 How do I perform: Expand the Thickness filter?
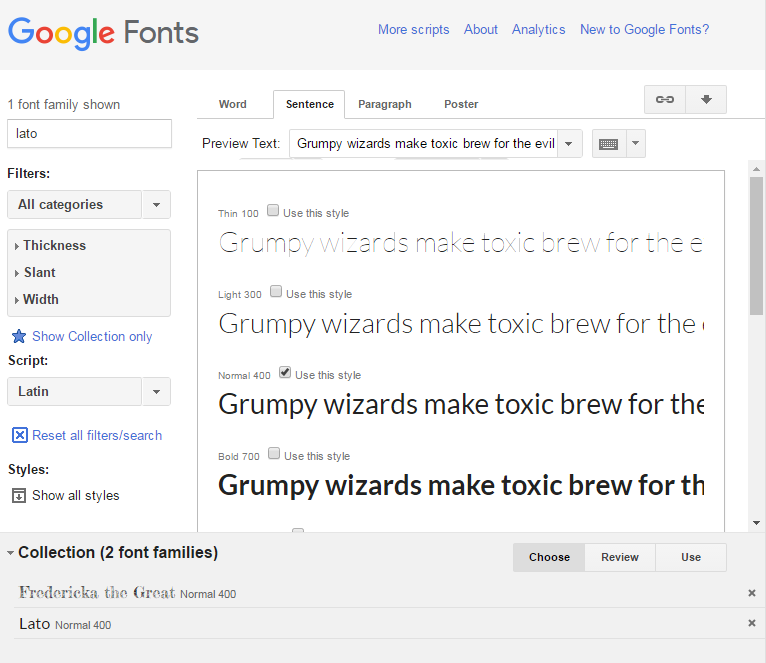pos(51,245)
